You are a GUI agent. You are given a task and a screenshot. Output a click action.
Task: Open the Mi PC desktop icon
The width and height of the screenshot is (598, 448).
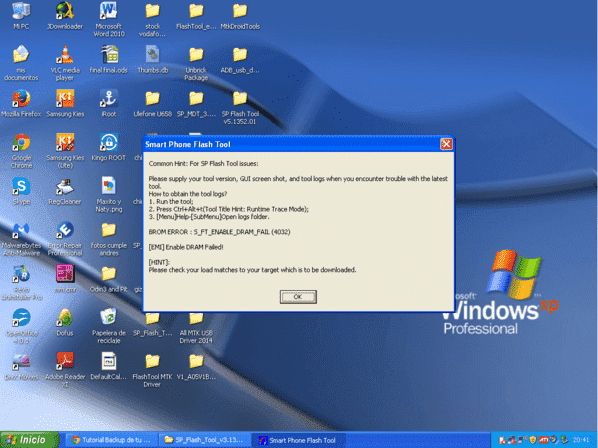point(21,16)
